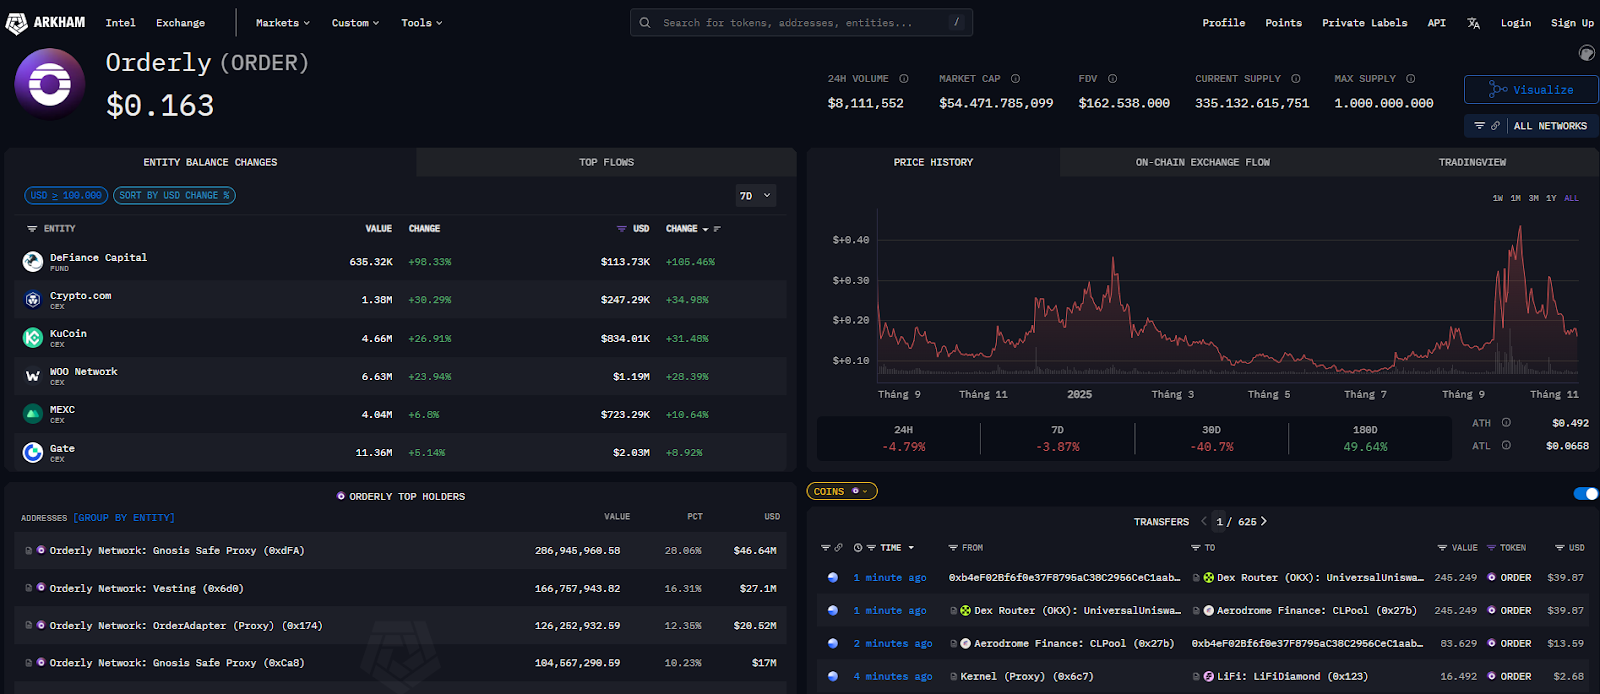The image size is (1600, 694).
Task: Click the Group By Entity link
Action: [x=124, y=518]
